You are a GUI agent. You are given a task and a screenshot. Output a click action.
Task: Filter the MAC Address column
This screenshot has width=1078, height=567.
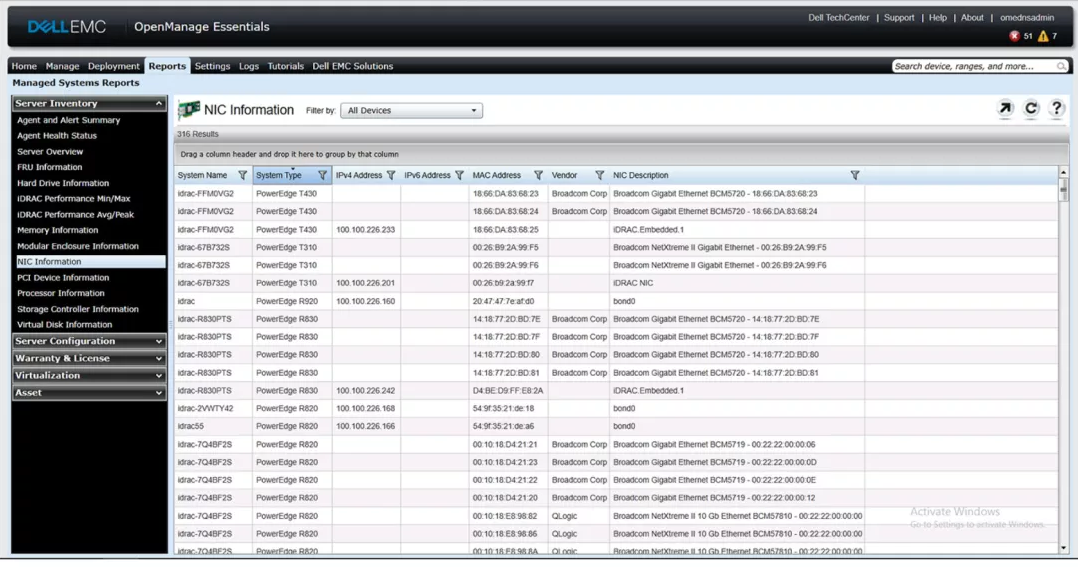pos(538,175)
